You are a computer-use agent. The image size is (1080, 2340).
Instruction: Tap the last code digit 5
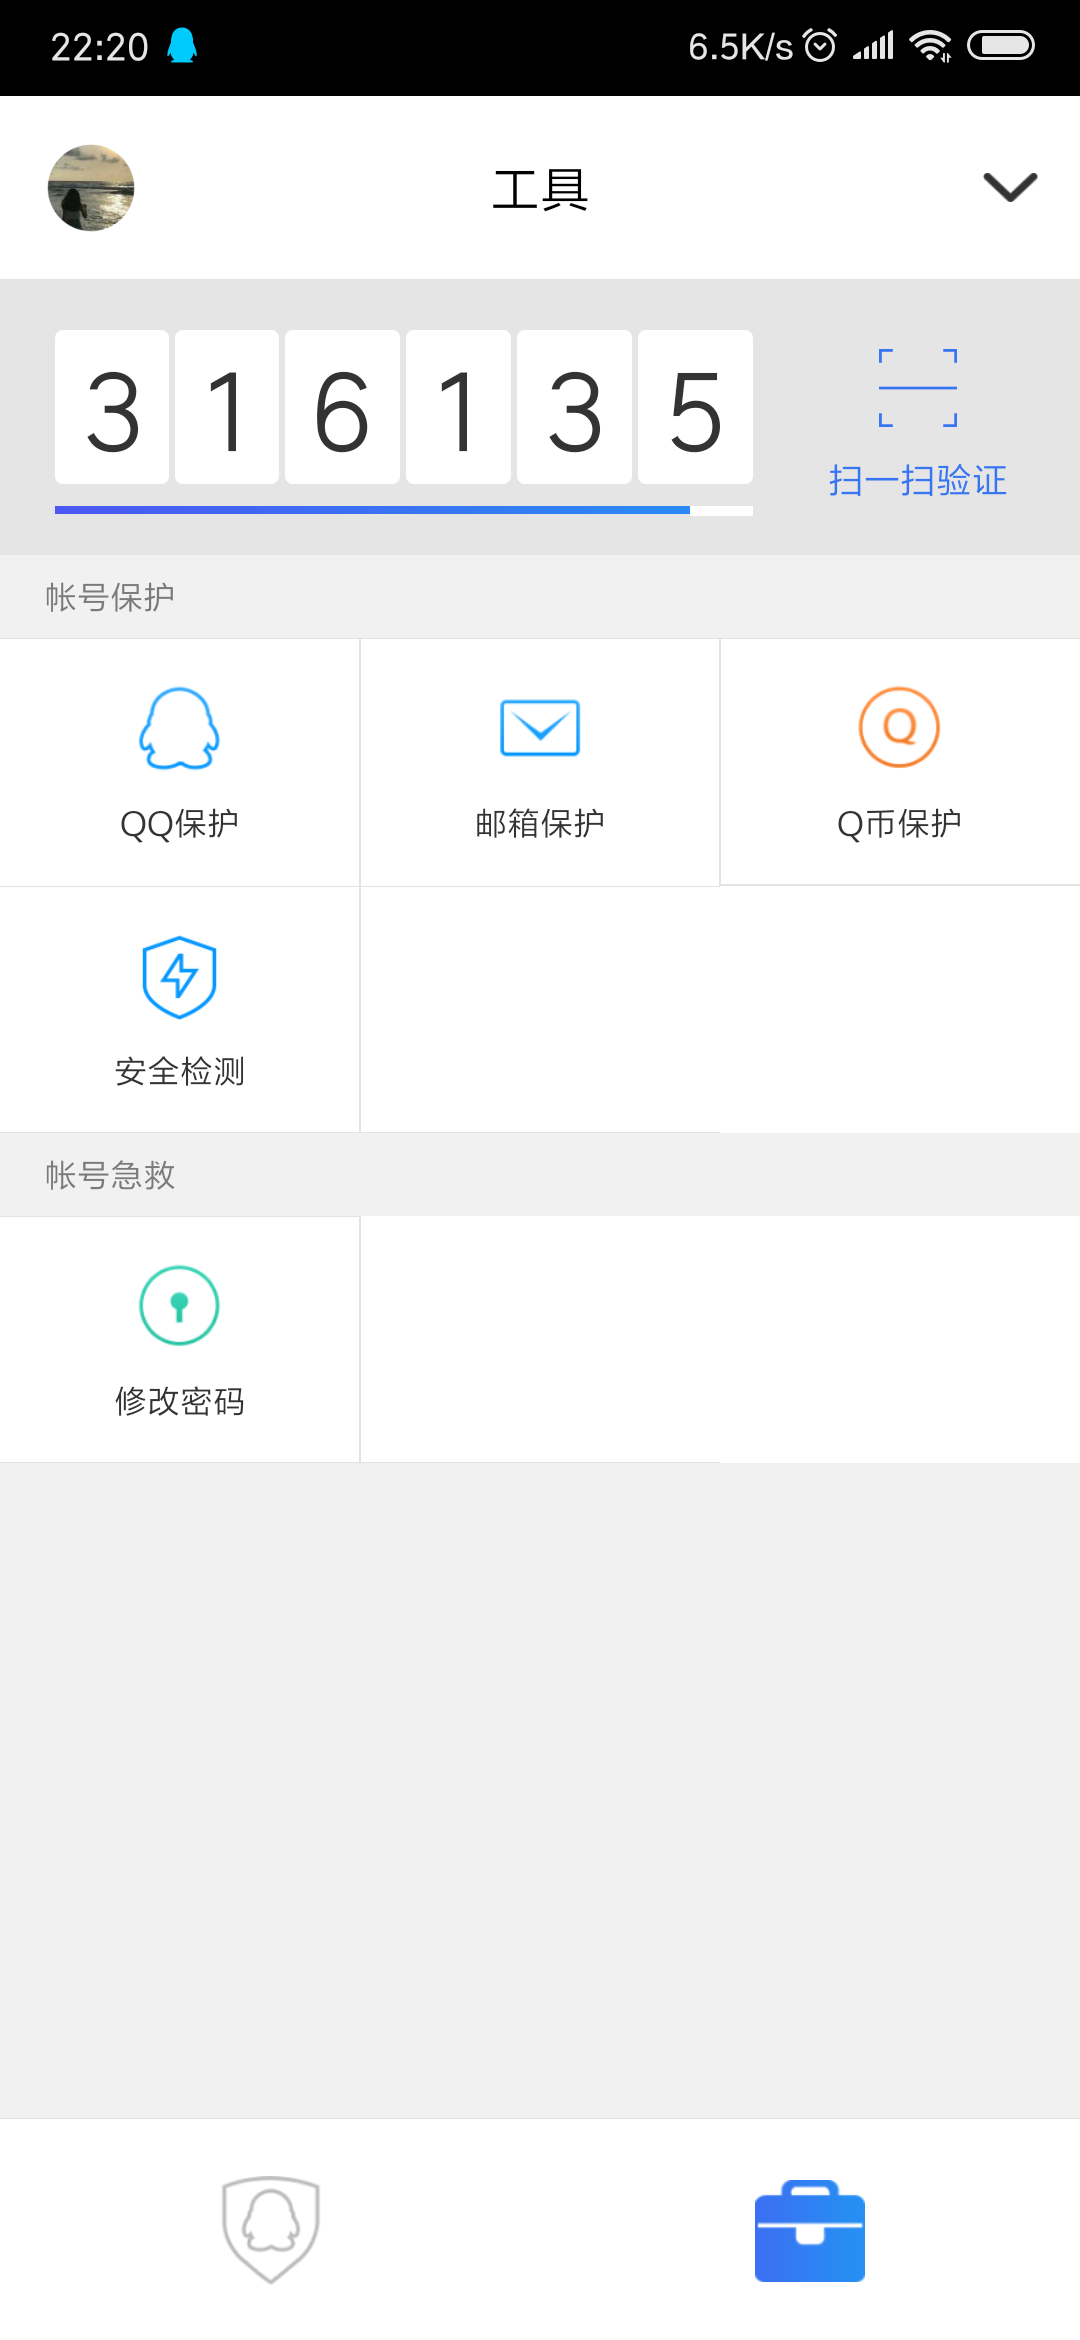(x=695, y=408)
